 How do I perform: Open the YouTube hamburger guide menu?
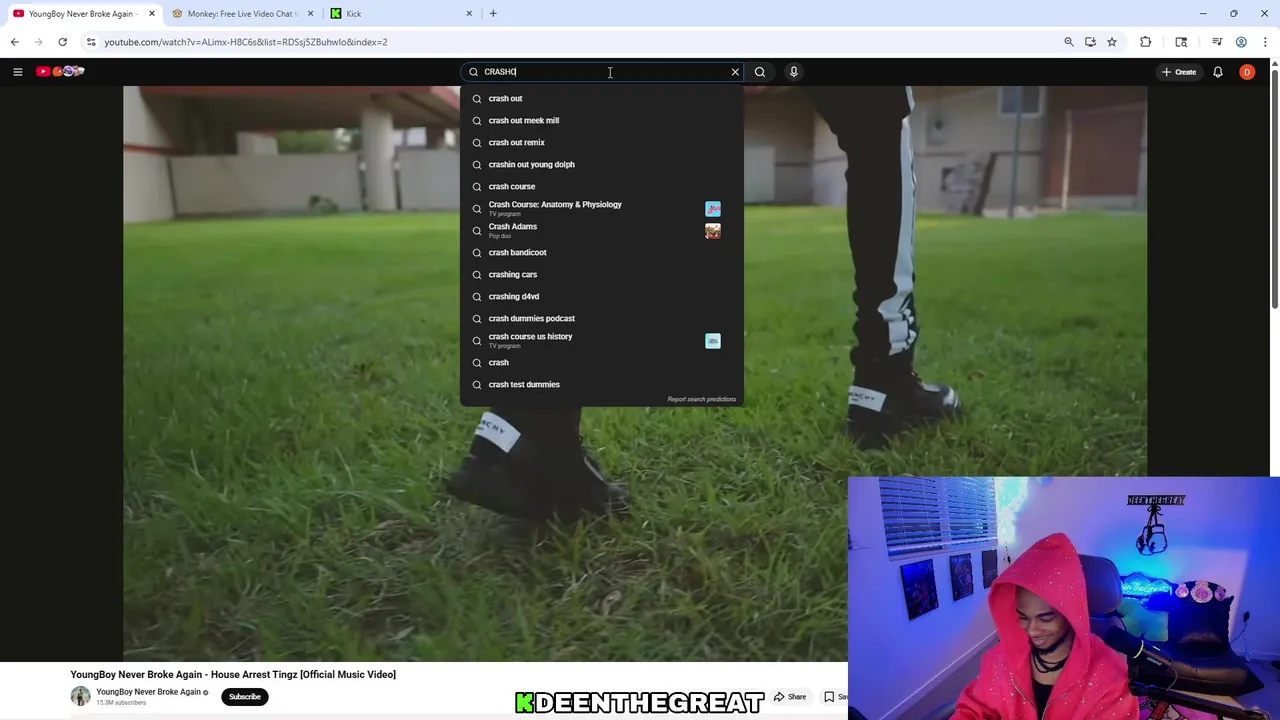(x=17, y=72)
